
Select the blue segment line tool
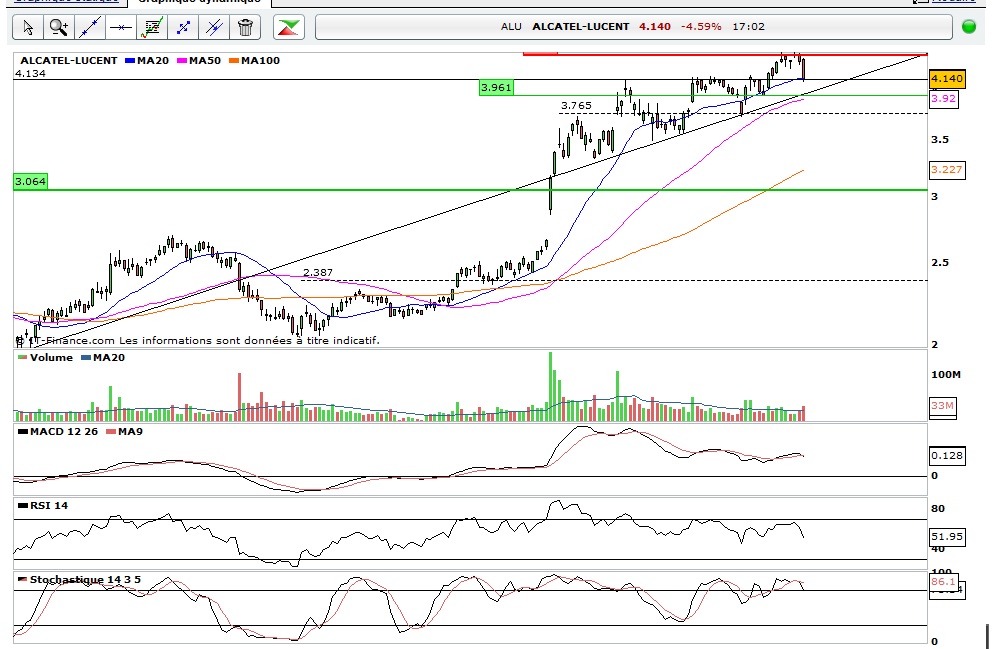(x=183, y=27)
